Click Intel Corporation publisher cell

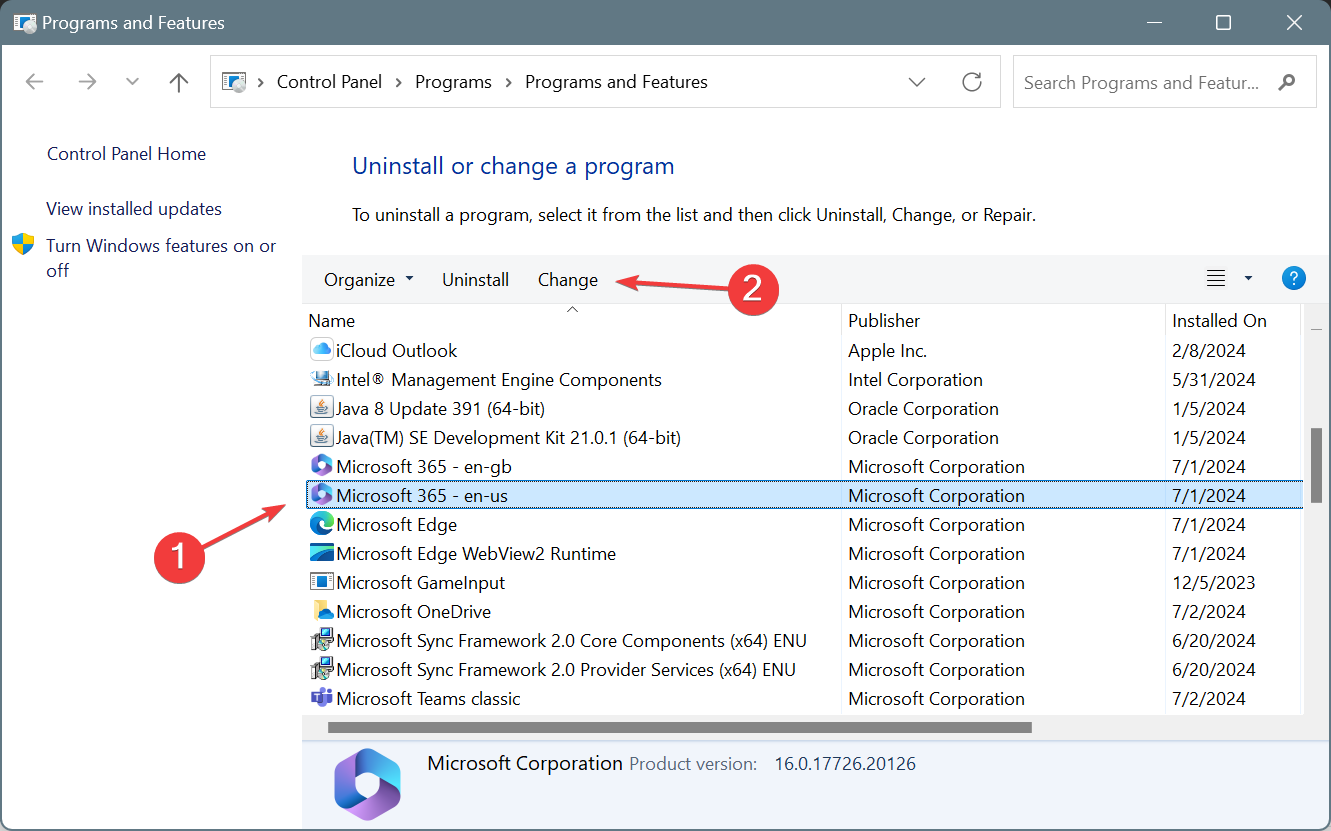915,380
